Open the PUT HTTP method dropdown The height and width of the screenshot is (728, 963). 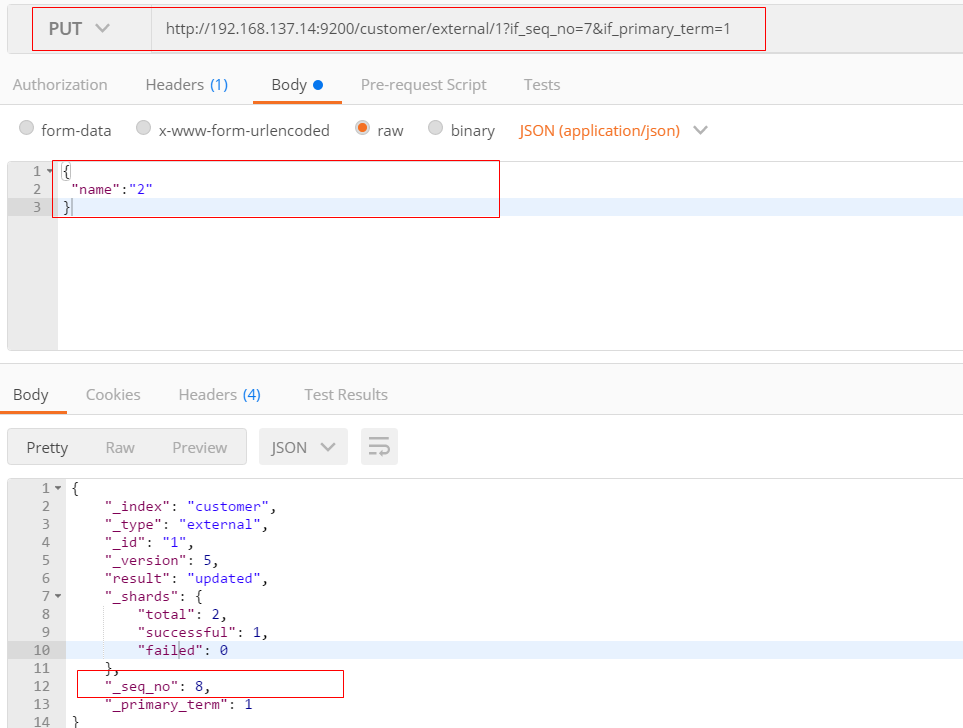click(79, 29)
